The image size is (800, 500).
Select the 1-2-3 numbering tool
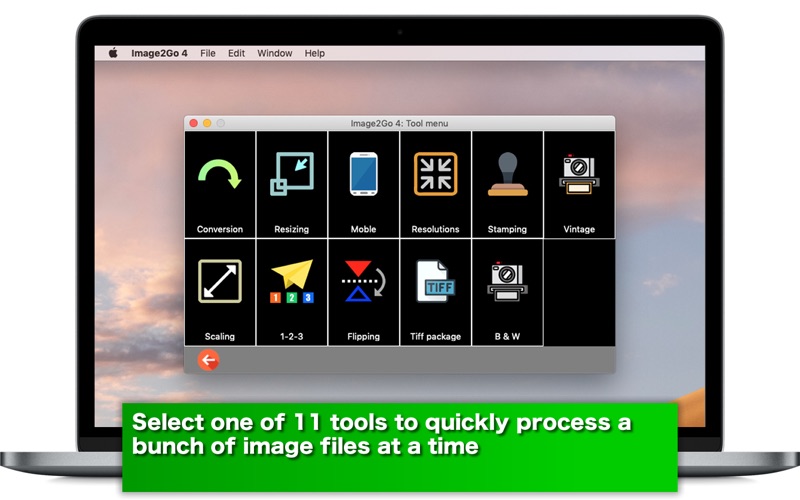tap(292, 292)
